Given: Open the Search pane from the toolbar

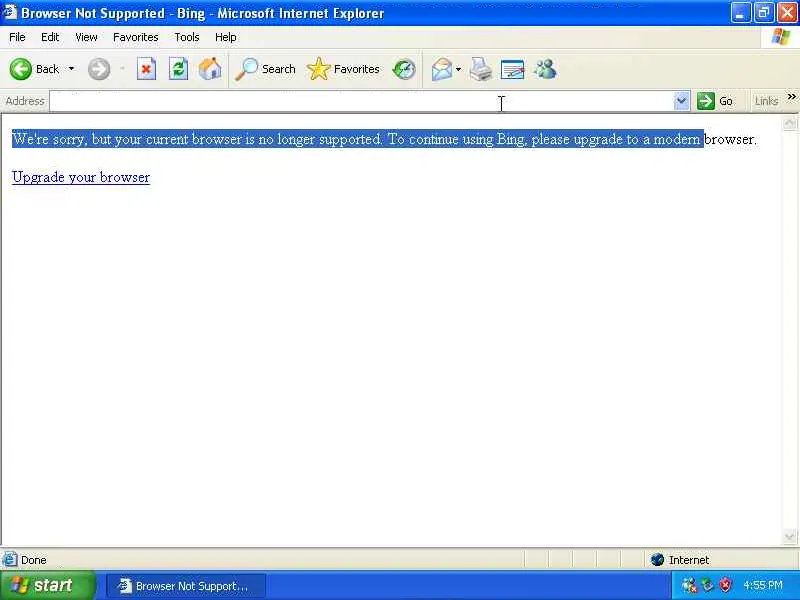Looking at the screenshot, I should point(265,69).
